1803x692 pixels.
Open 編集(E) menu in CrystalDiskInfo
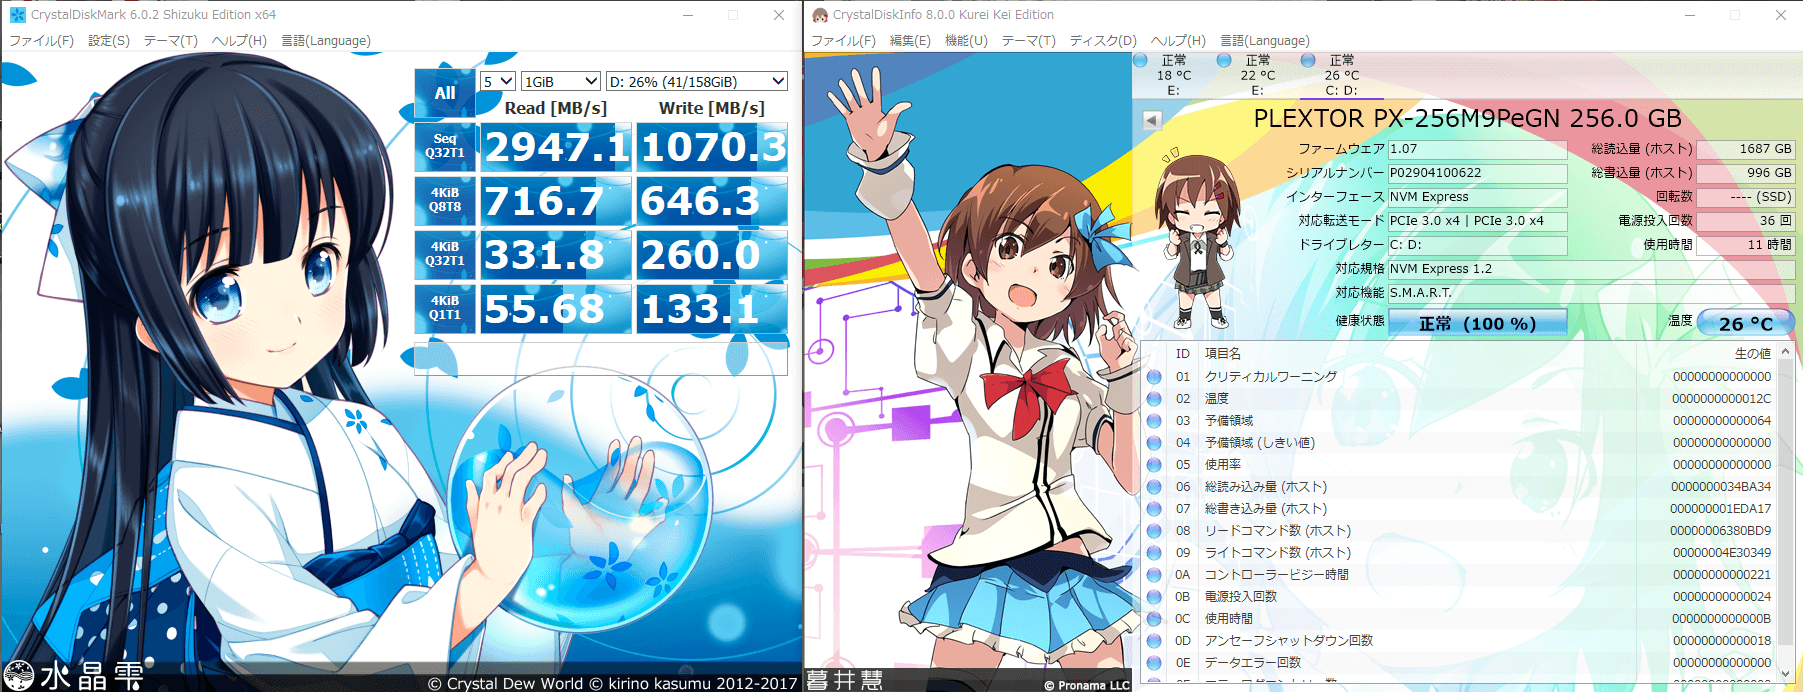click(x=910, y=41)
